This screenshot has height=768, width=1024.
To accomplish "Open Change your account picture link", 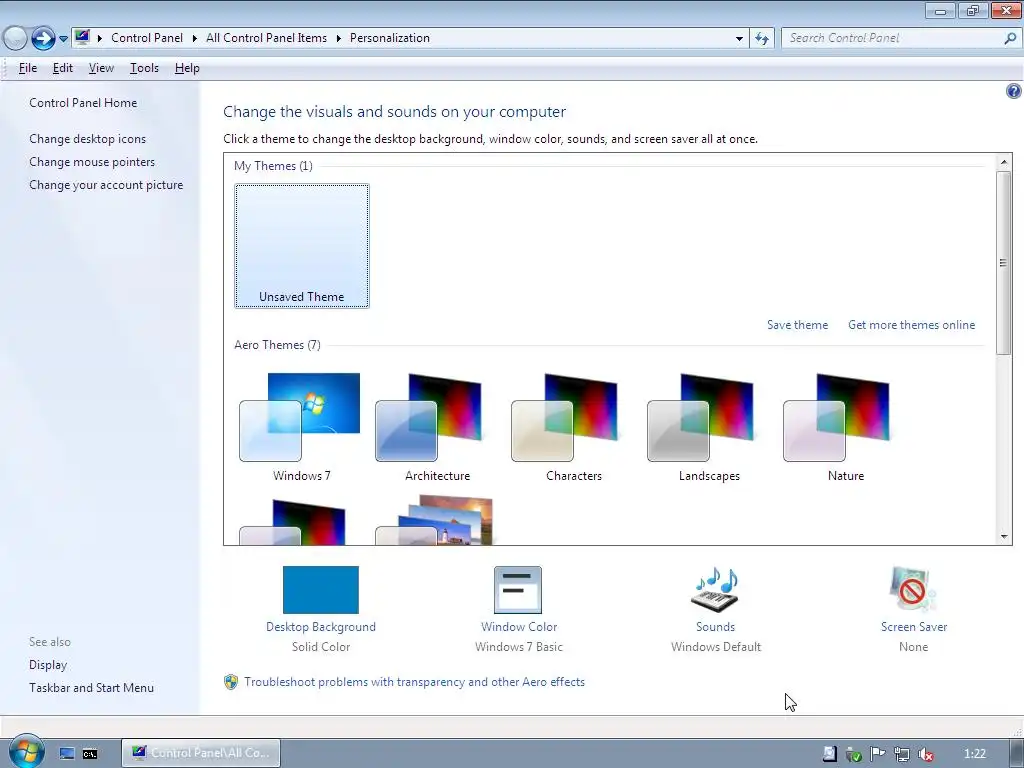I will pyautogui.click(x=106, y=185).
